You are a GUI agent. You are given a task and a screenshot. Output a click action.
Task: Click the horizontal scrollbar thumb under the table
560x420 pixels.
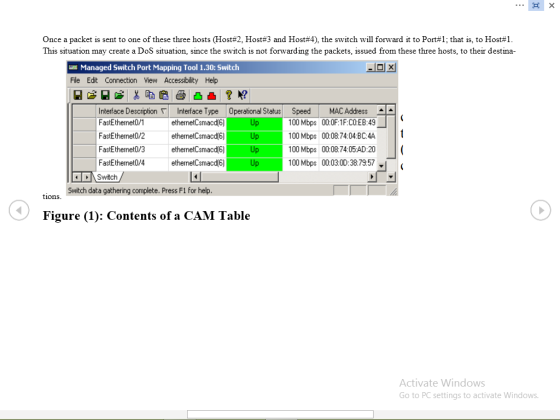(239, 177)
